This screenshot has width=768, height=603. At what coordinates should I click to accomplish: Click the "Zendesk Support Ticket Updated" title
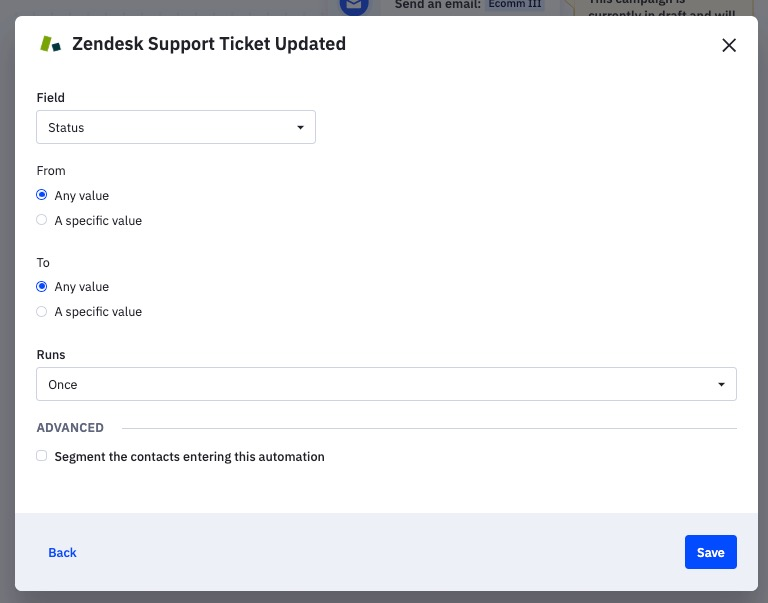(209, 44)
